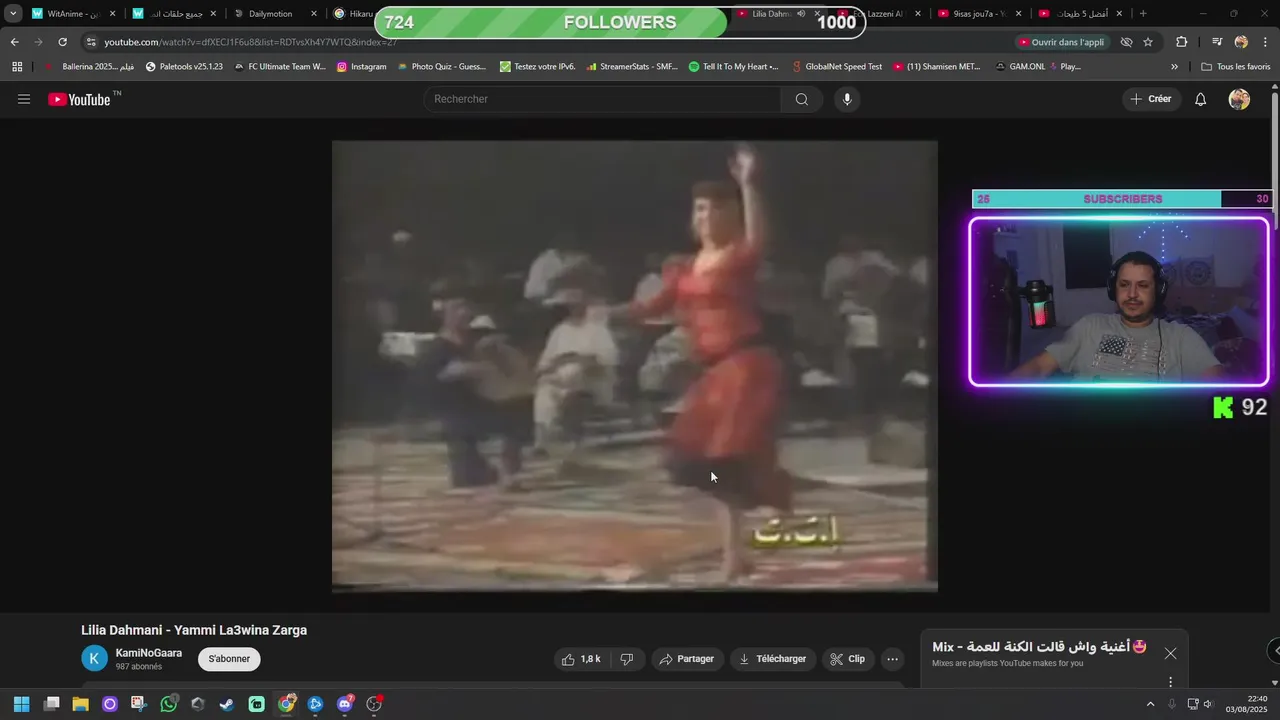Open the FC Ultimate Team W... bookmark
Screen dimensions: 1280x720
[279, 67]
